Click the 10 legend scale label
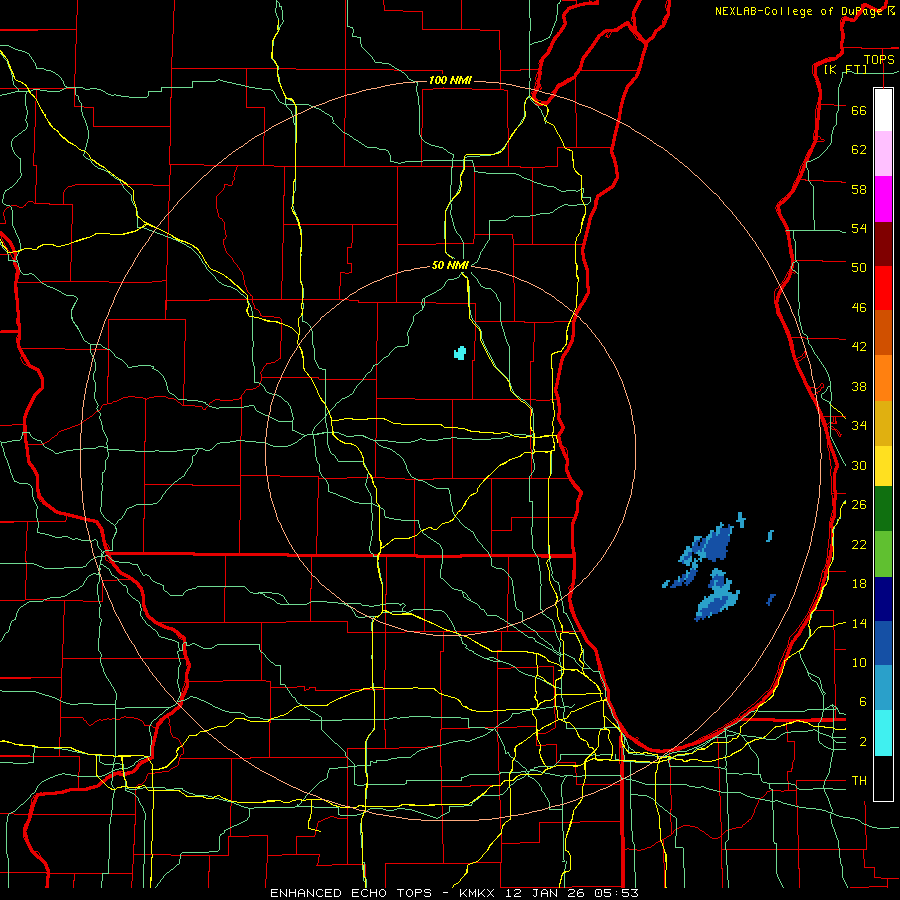 click(859, 662)
